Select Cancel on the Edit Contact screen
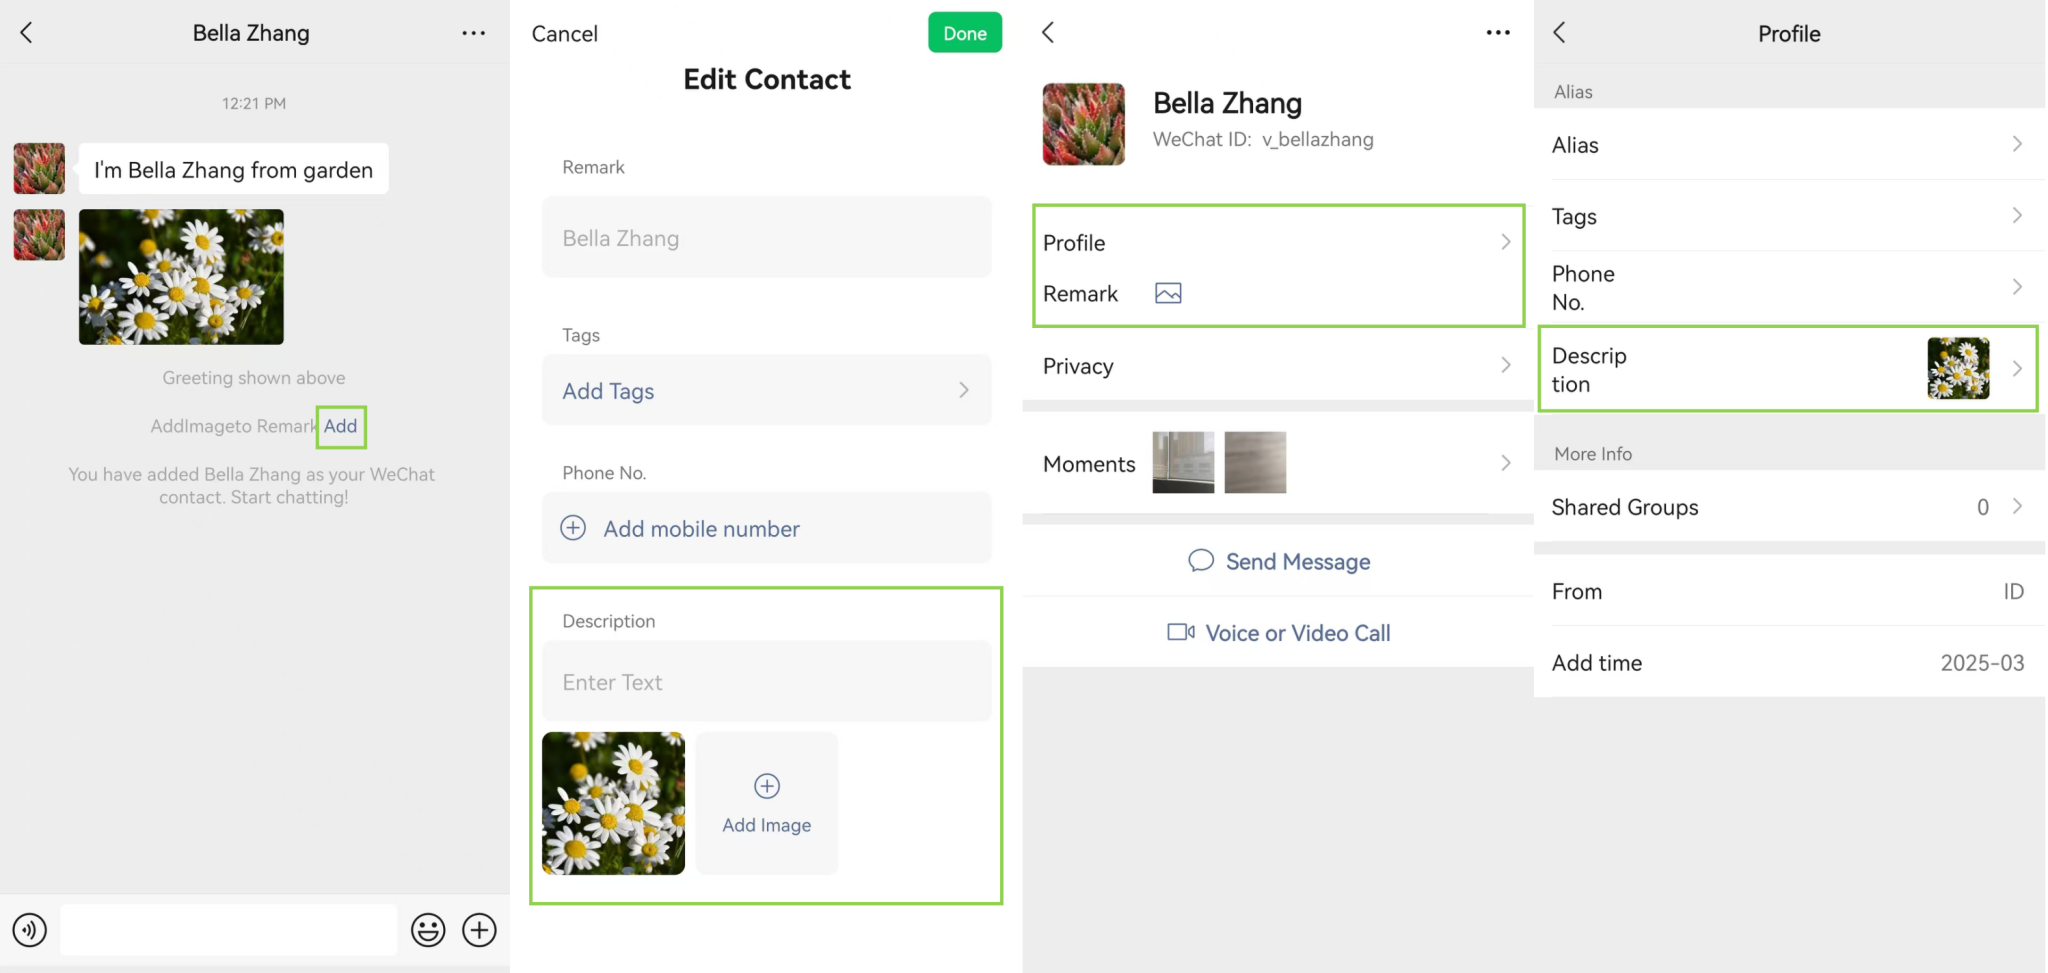This screenshot has height=973, width=2048. [564, 33]
